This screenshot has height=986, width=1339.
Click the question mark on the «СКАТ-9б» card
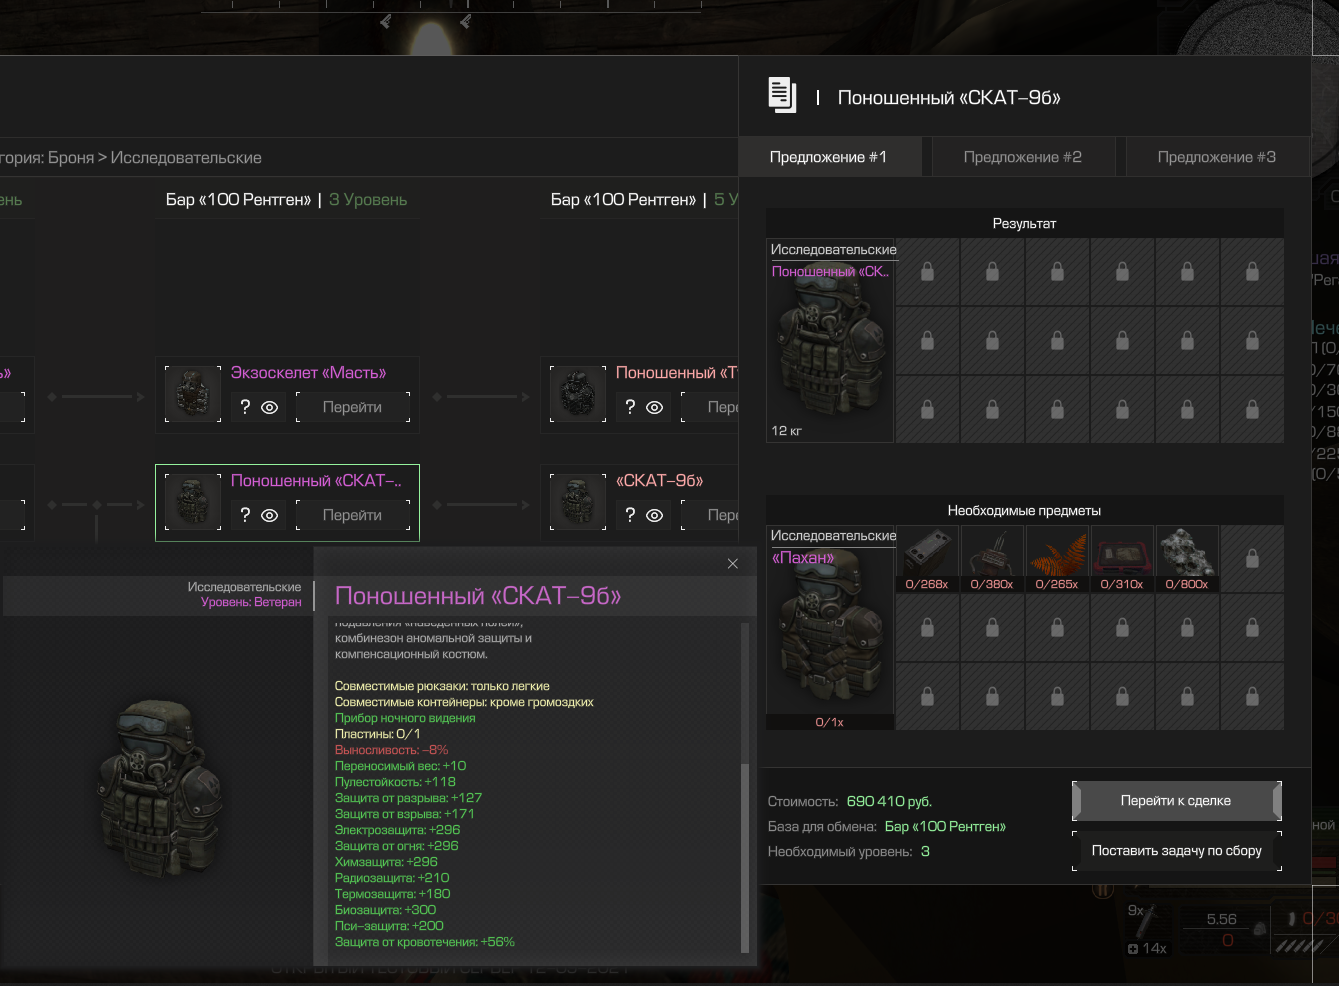coord(630,515)
